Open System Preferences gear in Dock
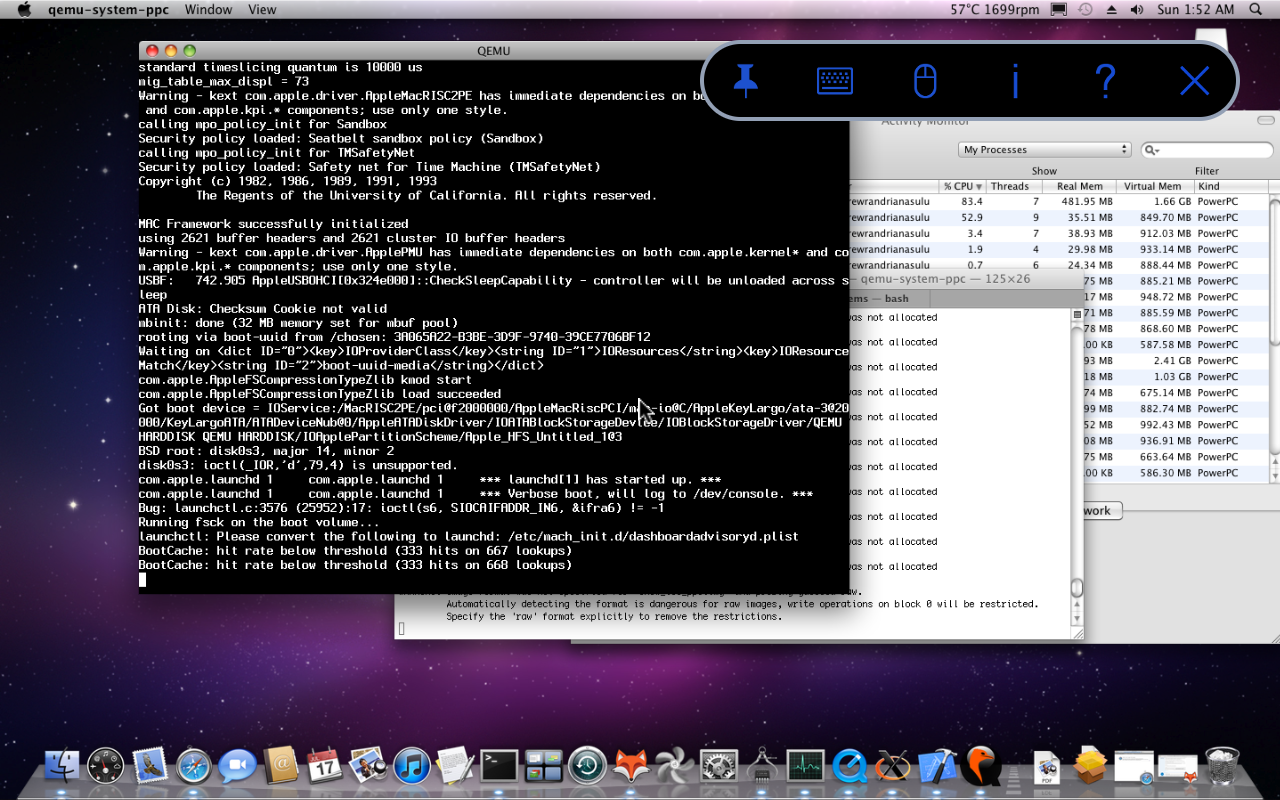 (718, 767)
